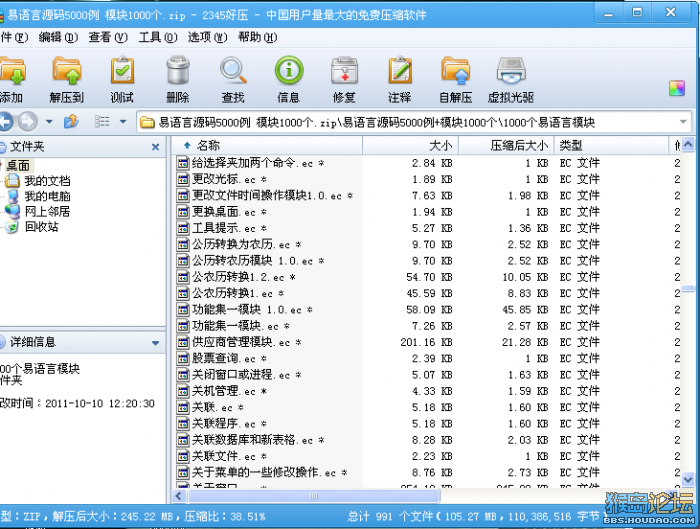This screenshot has height=529, width=700.
Task: Click the vertical scrollbar thumb
Action: click(x=688, y=289)
